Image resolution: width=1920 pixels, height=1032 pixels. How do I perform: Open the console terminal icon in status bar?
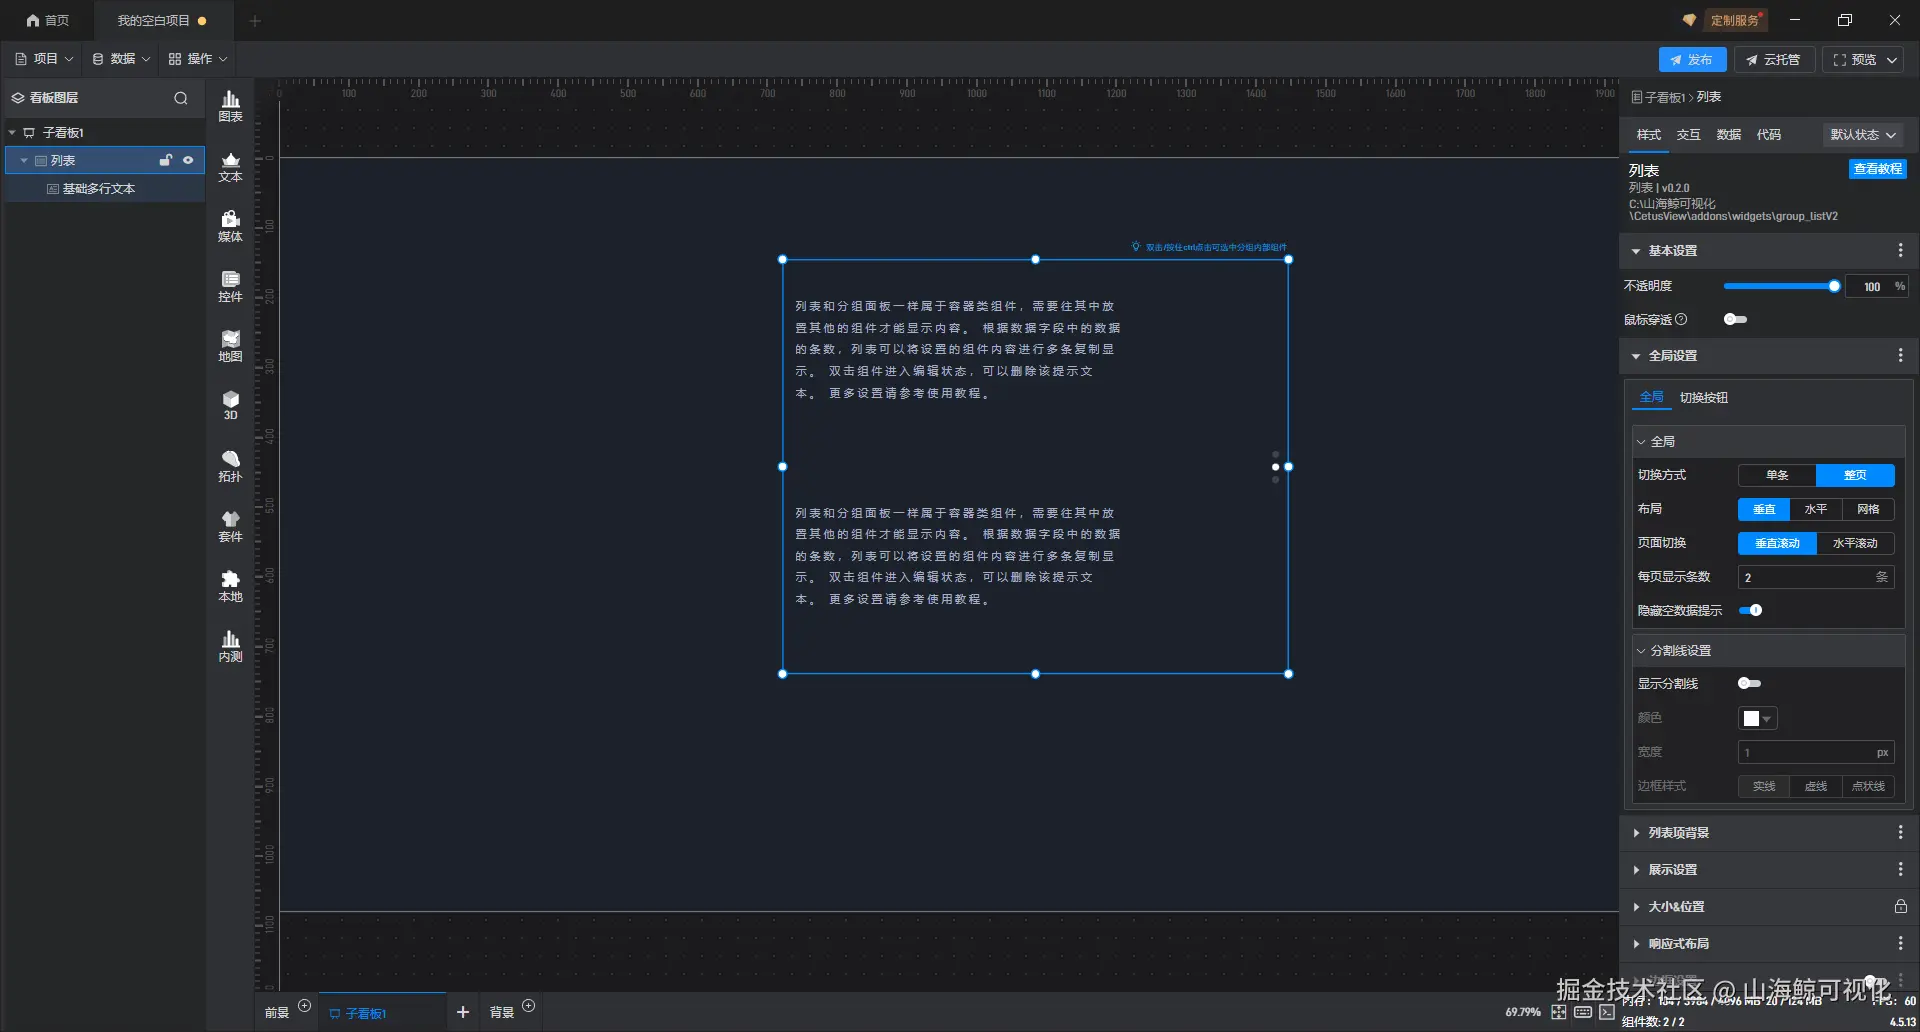pos(1606,1012)
